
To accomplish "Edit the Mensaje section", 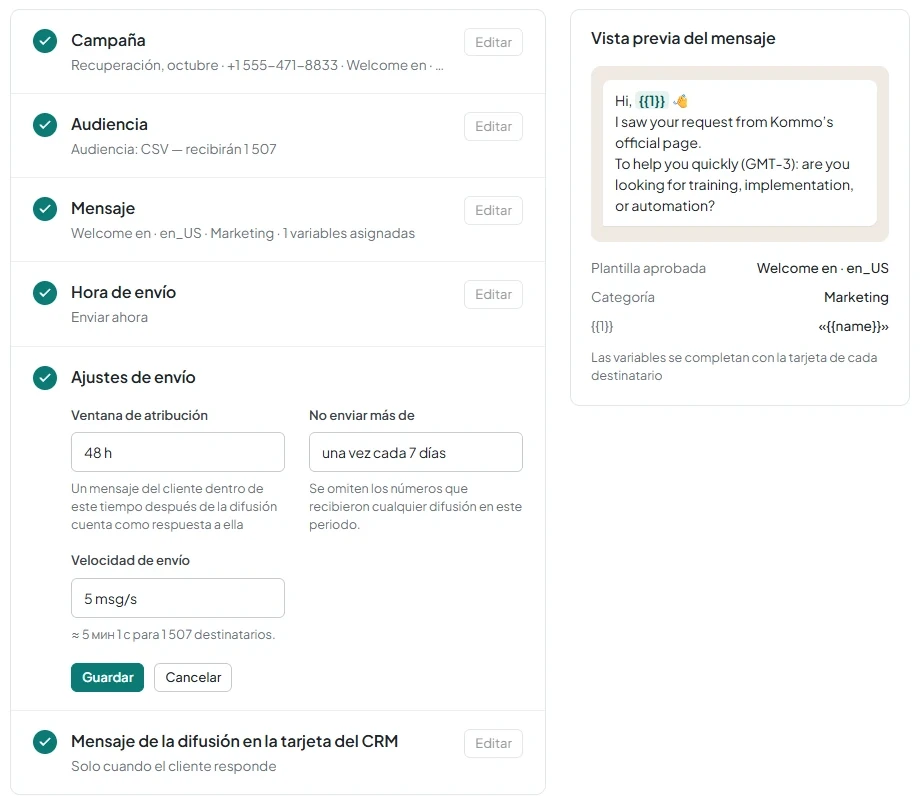I will click(x=493, y=210).
